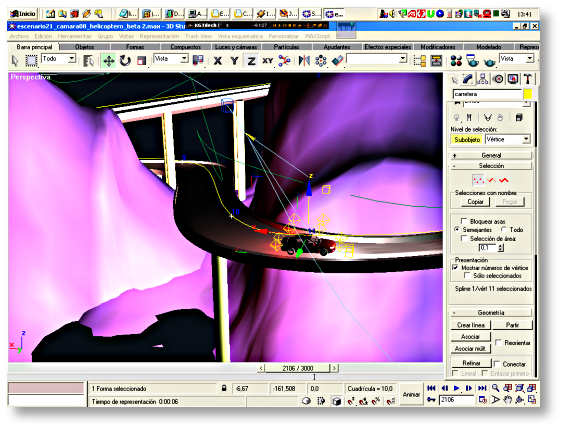Enable the Reorientar checkbox

tap(498, 342)
